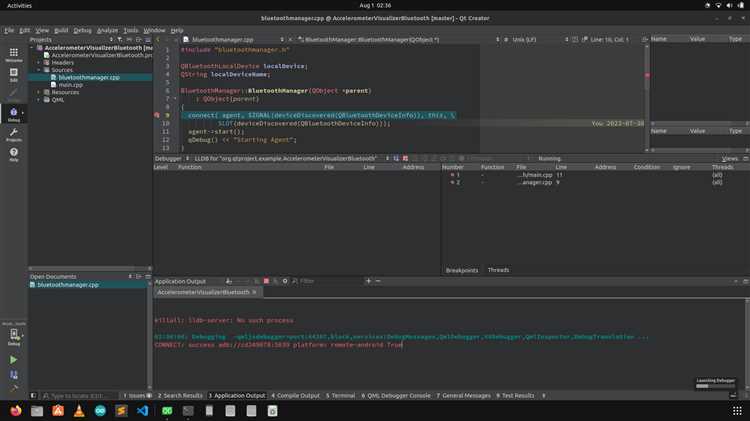Open Debug menu
Screen dimensions: 750x421
click(x=82, y=30)
